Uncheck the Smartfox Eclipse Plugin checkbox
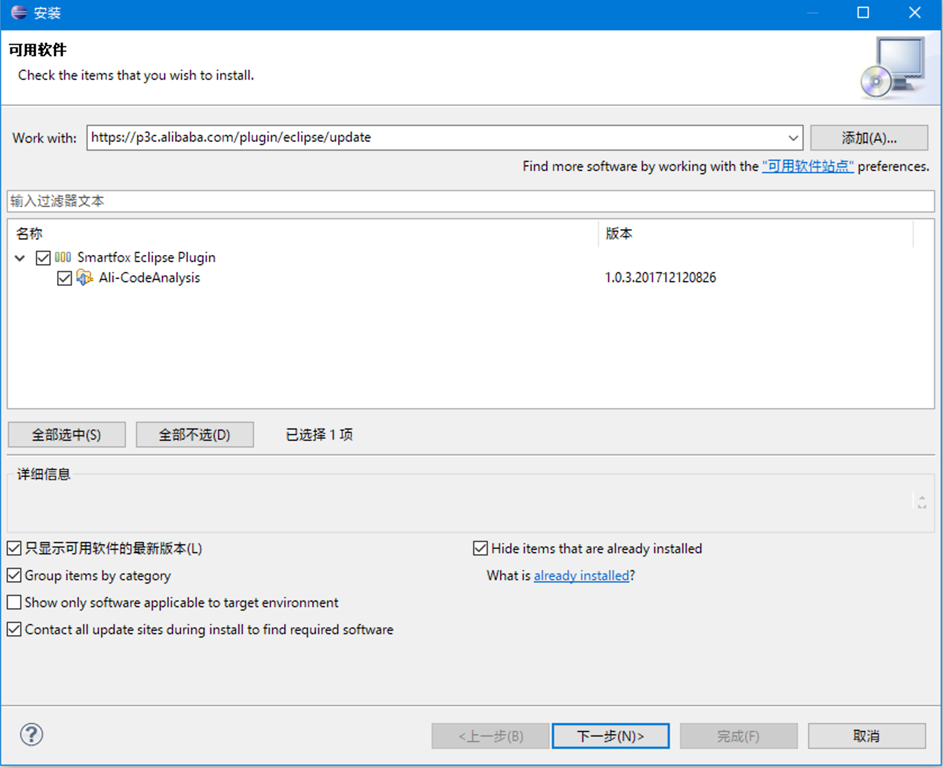This screenshot has height=768, width=943. pos(43,258)
